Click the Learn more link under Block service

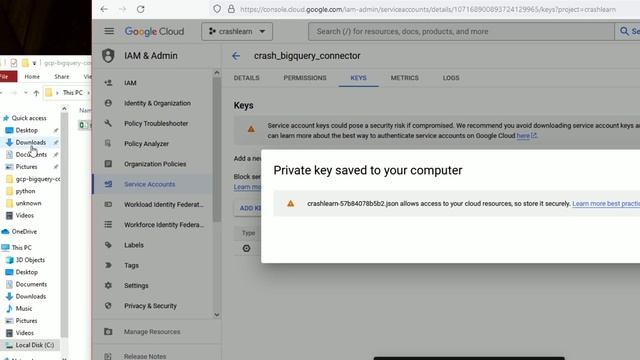247,187
